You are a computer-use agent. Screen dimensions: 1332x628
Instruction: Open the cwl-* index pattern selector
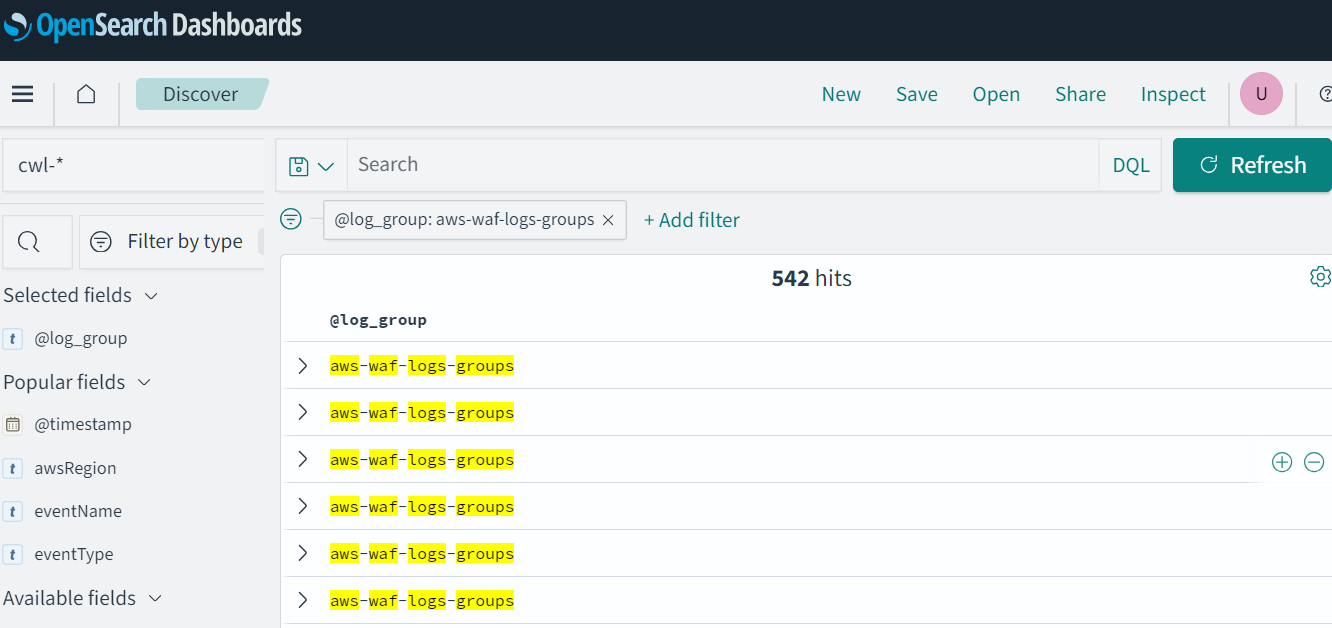pyautogui.click(x=133, y=165)
